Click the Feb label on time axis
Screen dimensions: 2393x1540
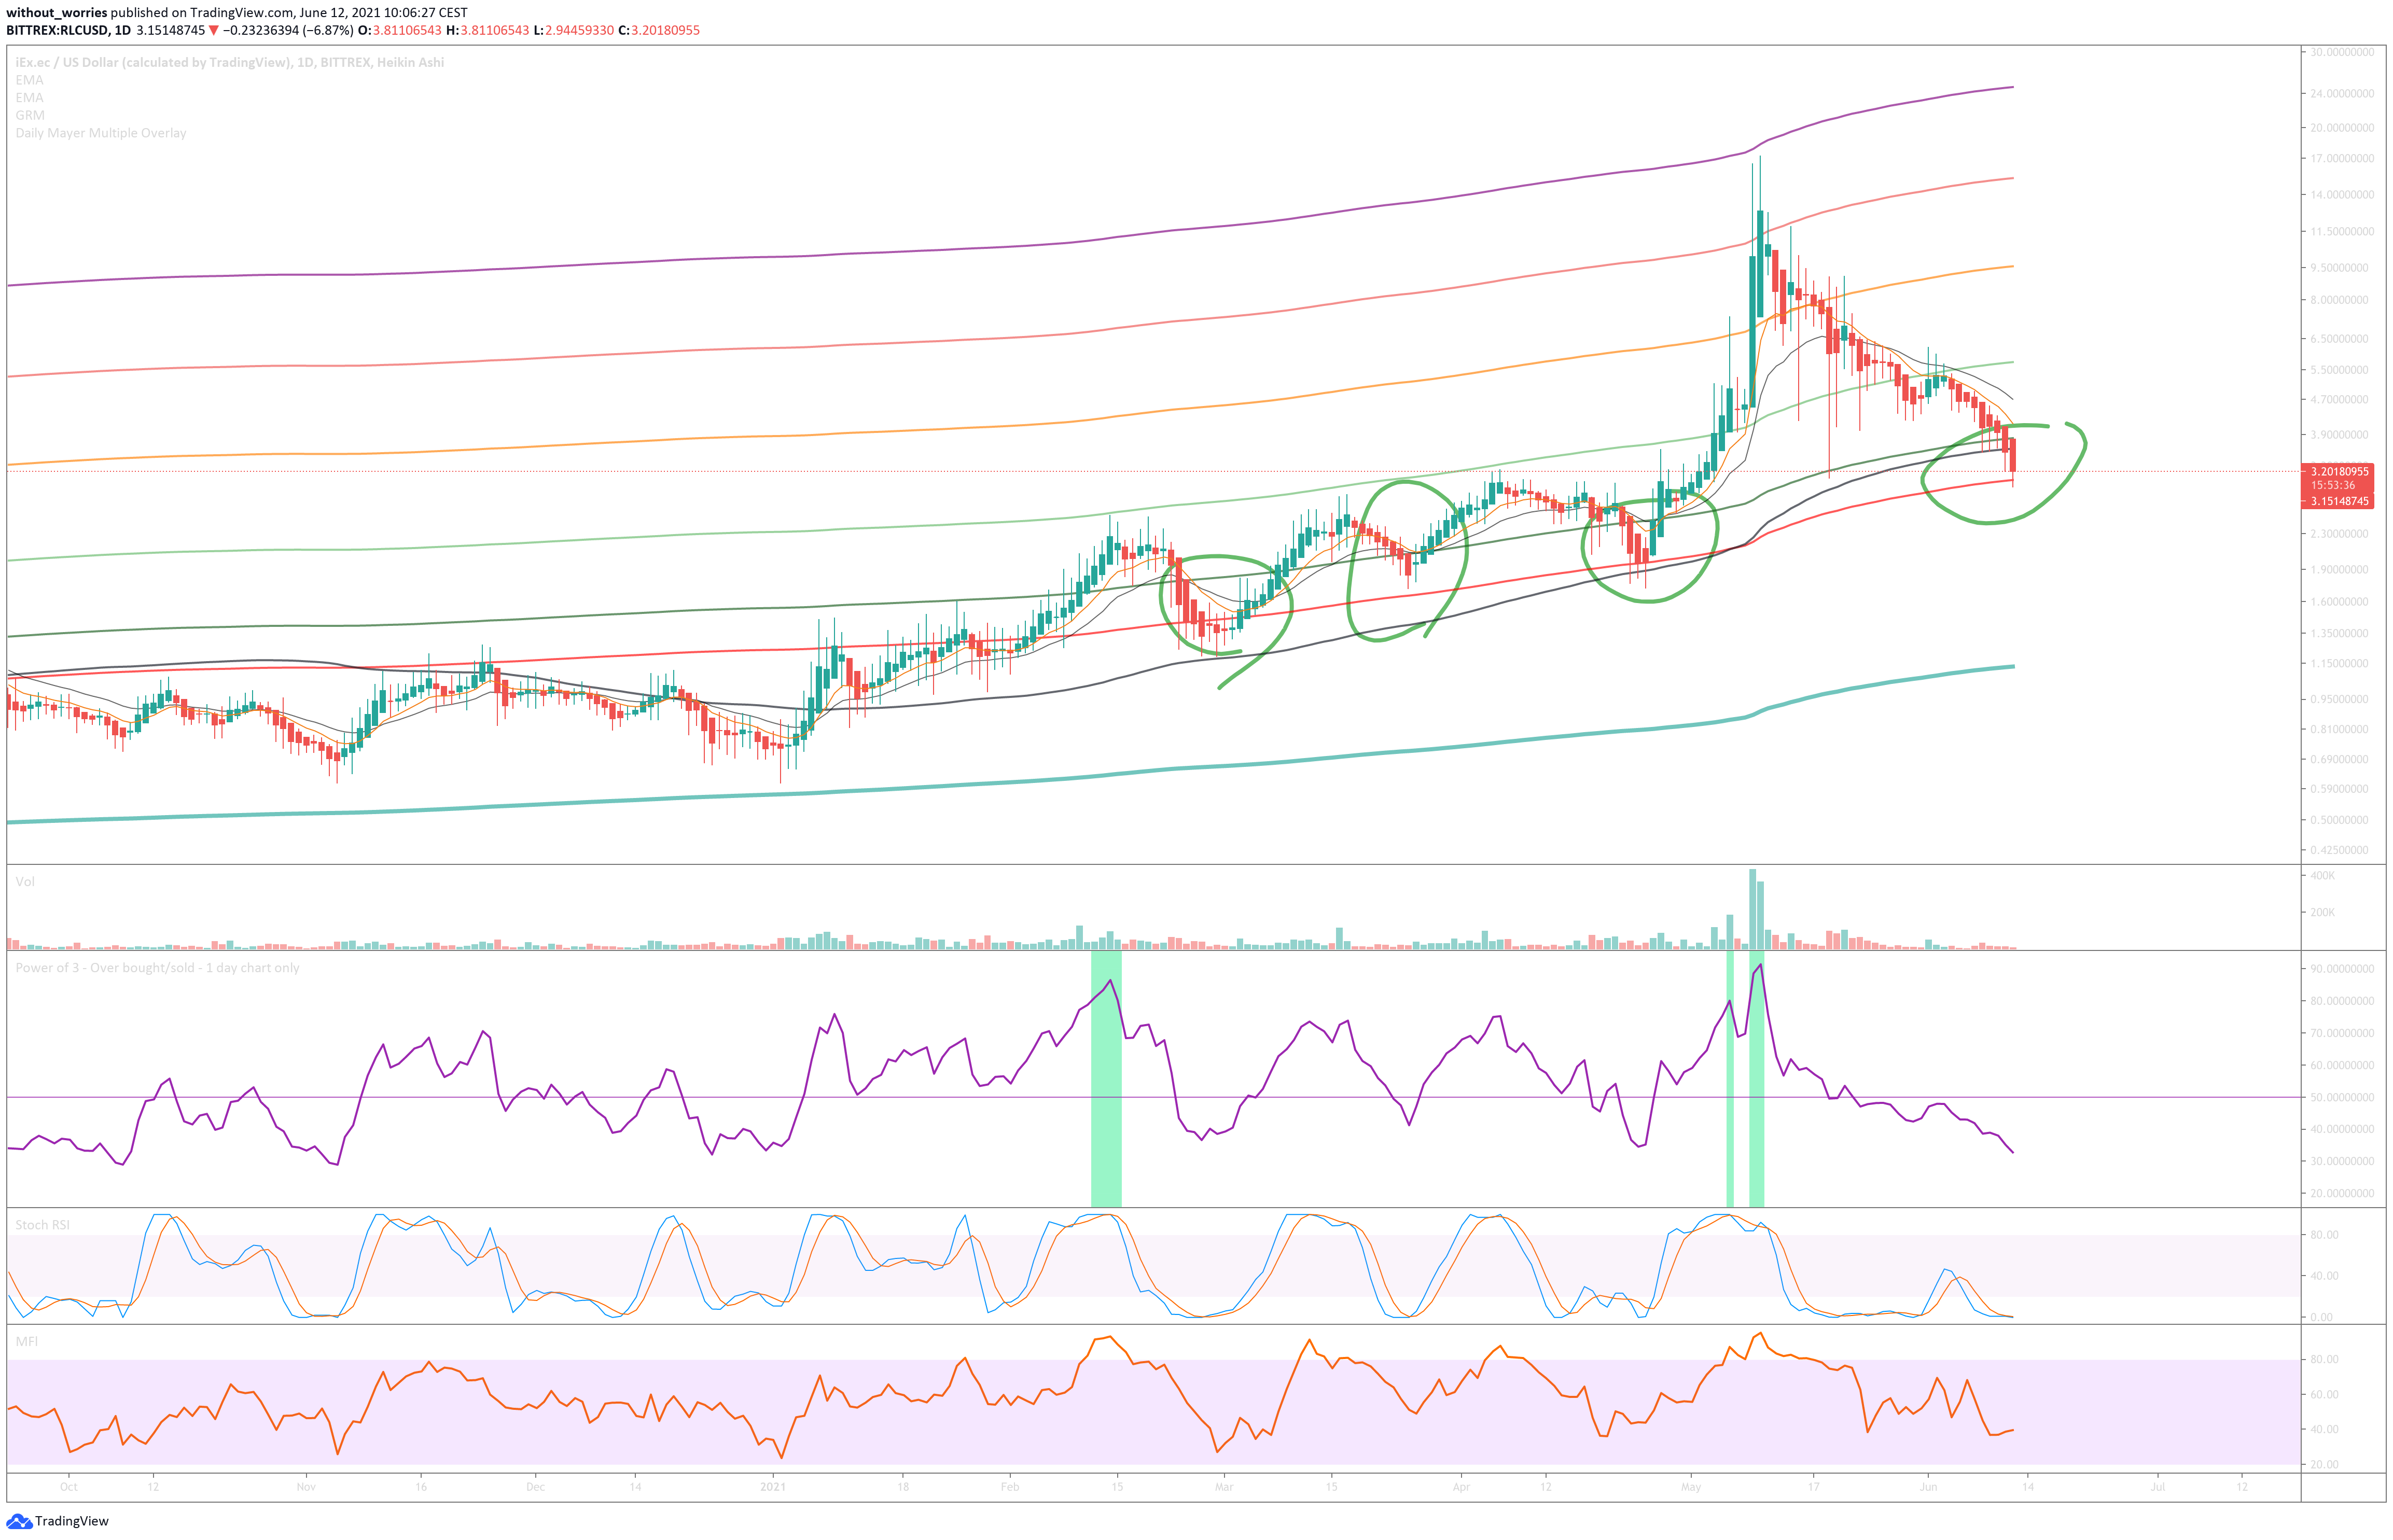(x=1010, y=1487)
